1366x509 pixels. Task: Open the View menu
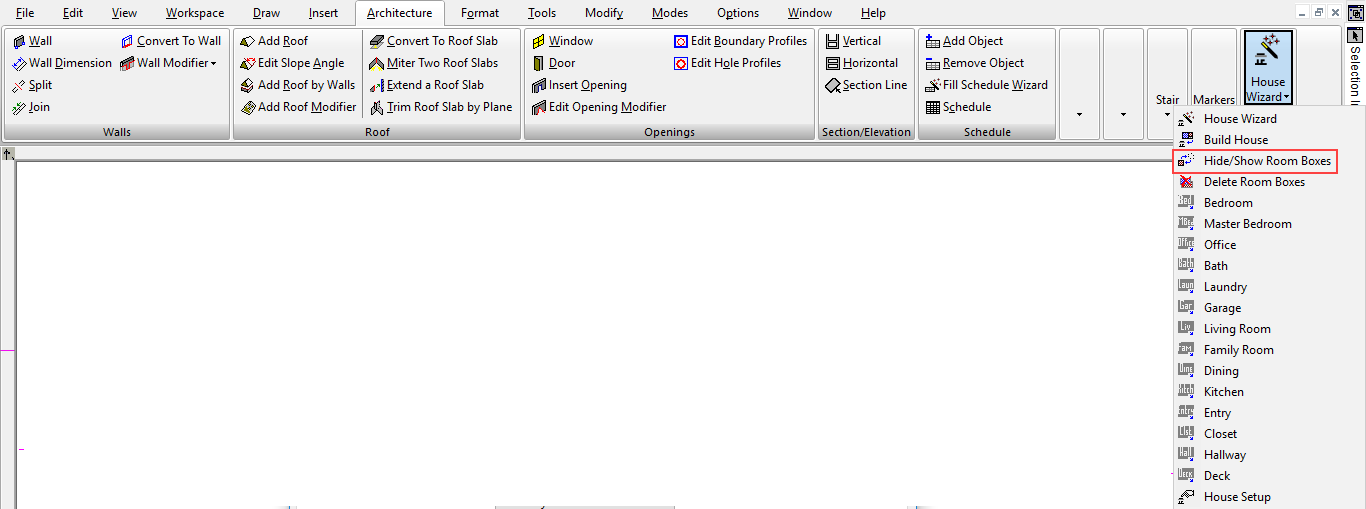pyautogui.click(x=124, y=13)
